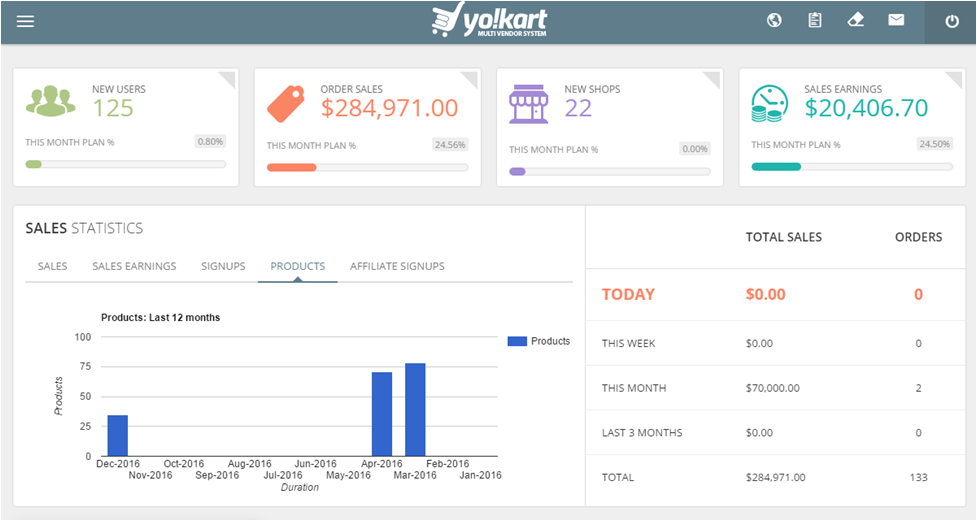Screen dimensions: 977x521
Task: Open the globe icon in header
Action: tap(774, 21)
